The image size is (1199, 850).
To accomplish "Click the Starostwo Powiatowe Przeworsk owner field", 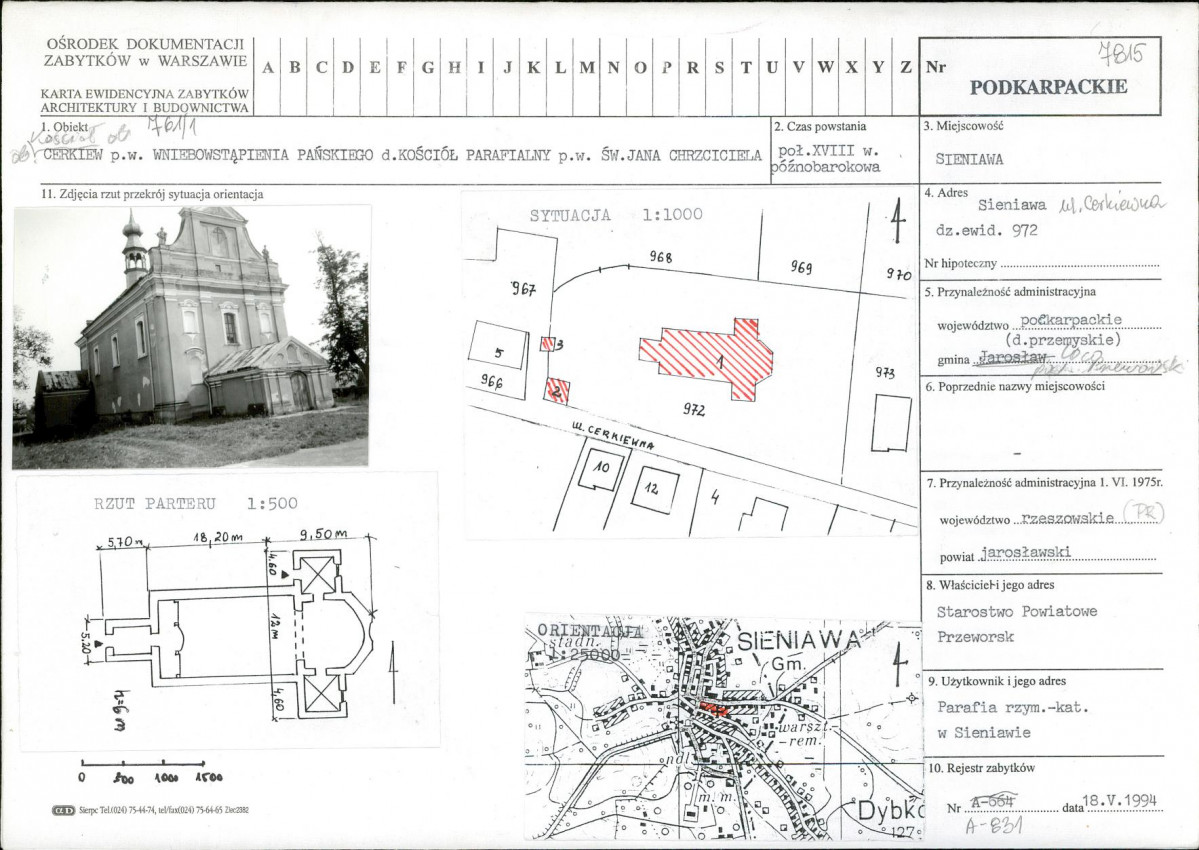I will [1017, 624].
